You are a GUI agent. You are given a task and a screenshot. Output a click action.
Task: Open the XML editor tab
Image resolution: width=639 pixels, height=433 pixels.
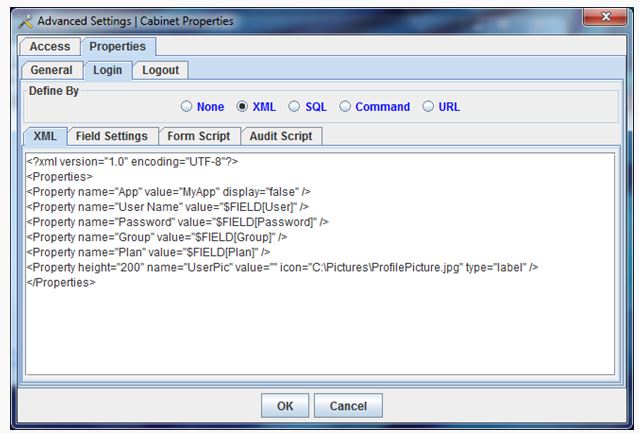click(45, 136)
